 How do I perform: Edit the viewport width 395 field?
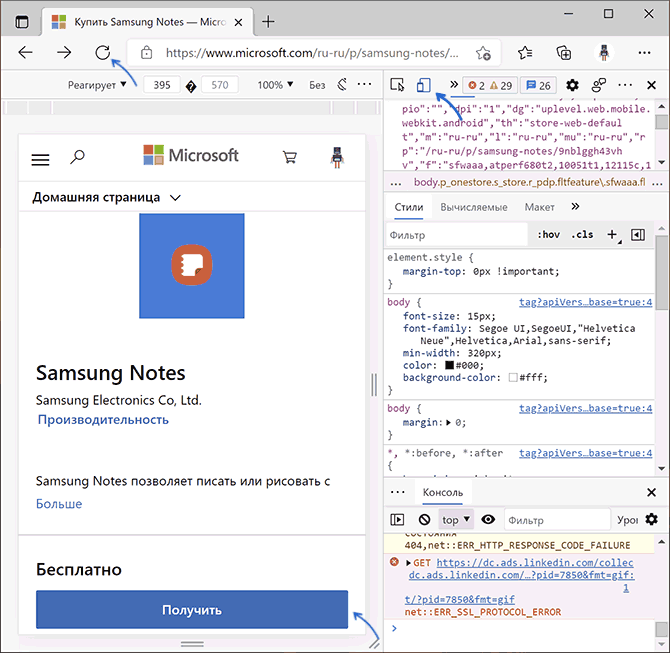(x=162, y=85)
